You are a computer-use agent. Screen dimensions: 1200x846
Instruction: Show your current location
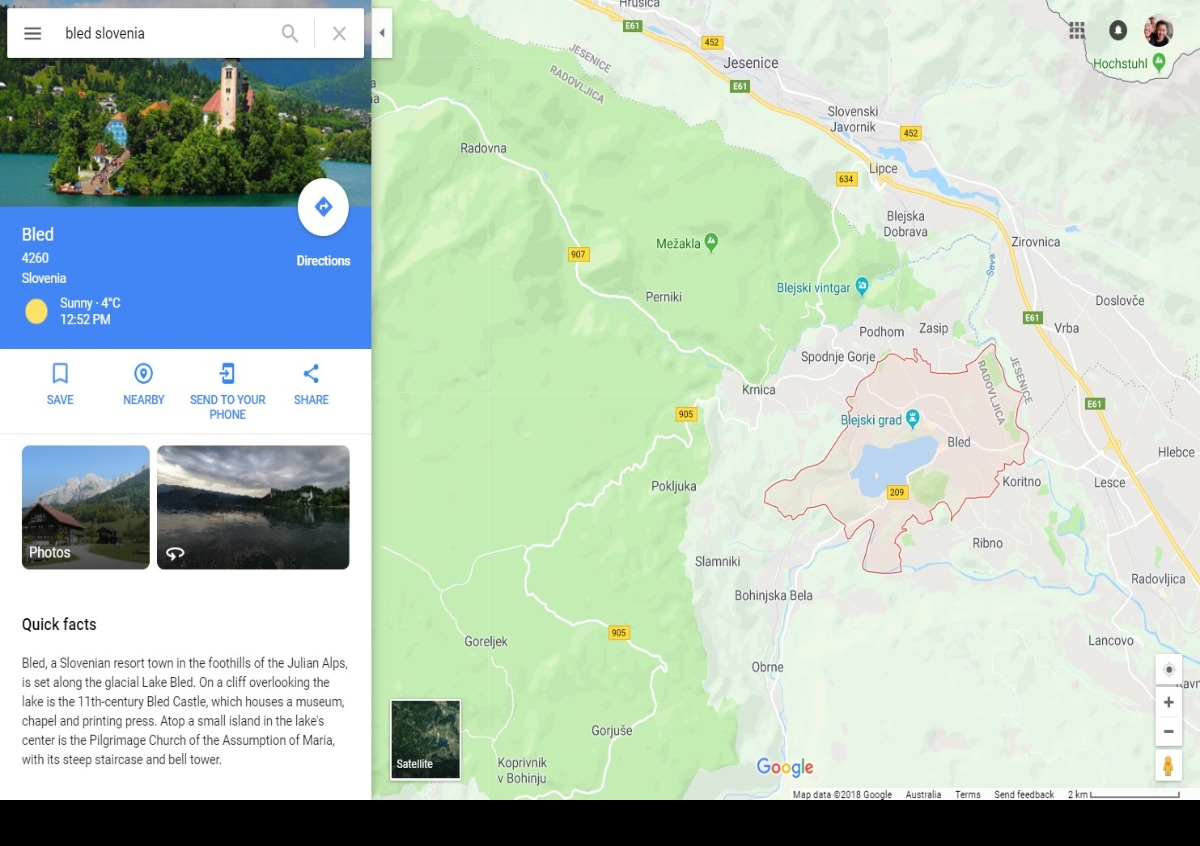pyautogui.click(x=1168, y=669)
